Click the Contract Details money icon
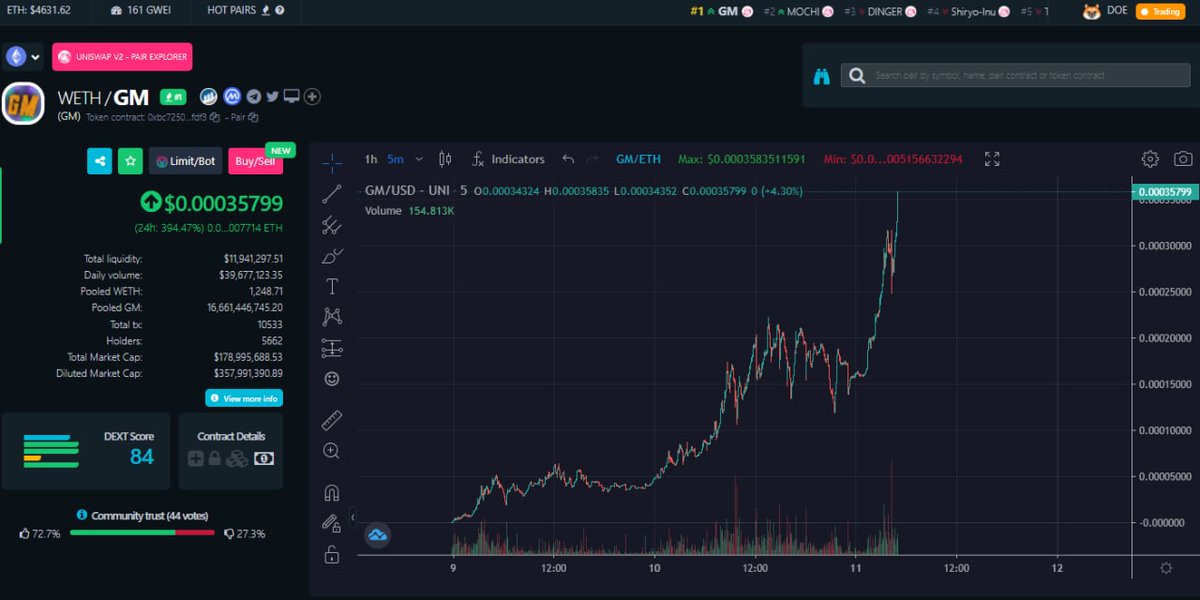Screen dimensions: 1200x600 [x=263, y=458]
